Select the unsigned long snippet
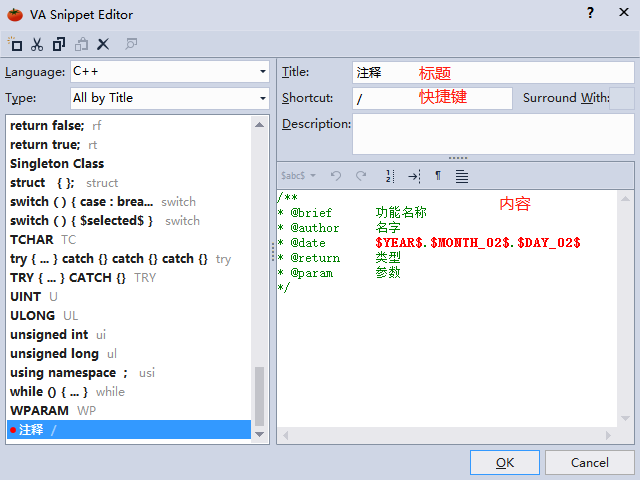640x480 pixels. pos(129,353)
